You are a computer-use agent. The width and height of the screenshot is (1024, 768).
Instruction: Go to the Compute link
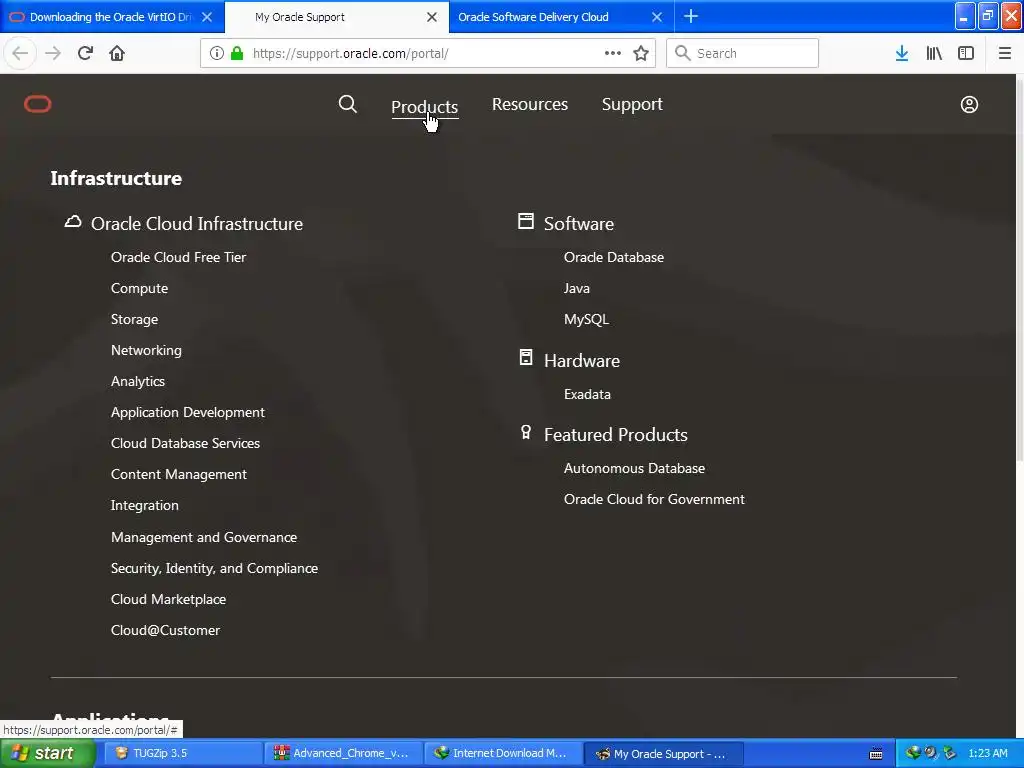pyautogui.click(x=139, y=289)
